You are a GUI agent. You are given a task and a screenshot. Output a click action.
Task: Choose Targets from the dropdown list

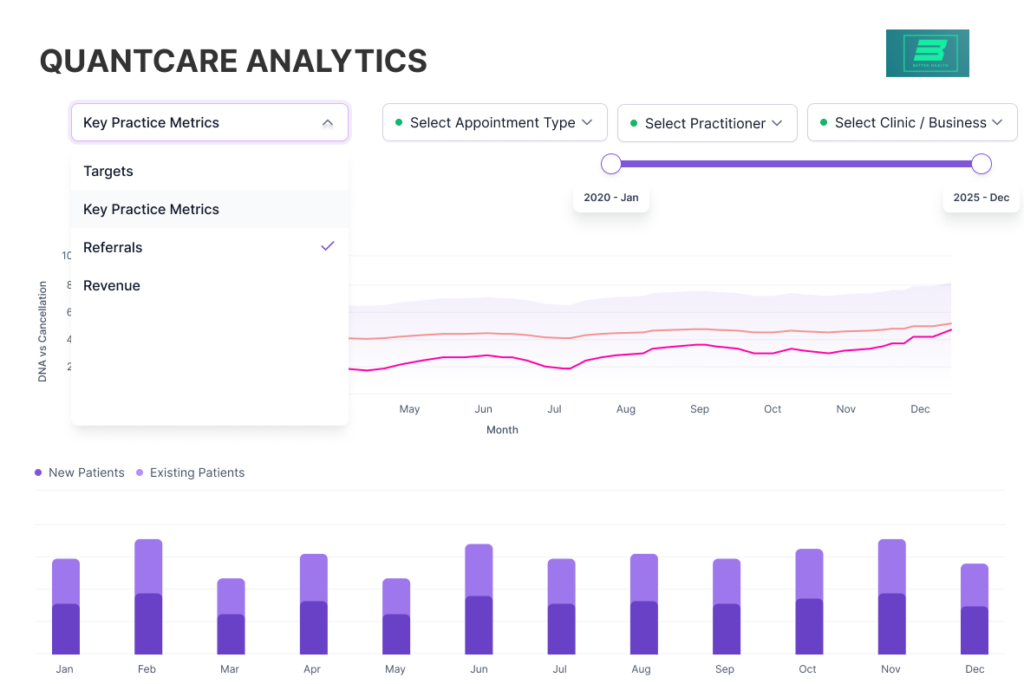pyautogui.click(x=210, y=171)
